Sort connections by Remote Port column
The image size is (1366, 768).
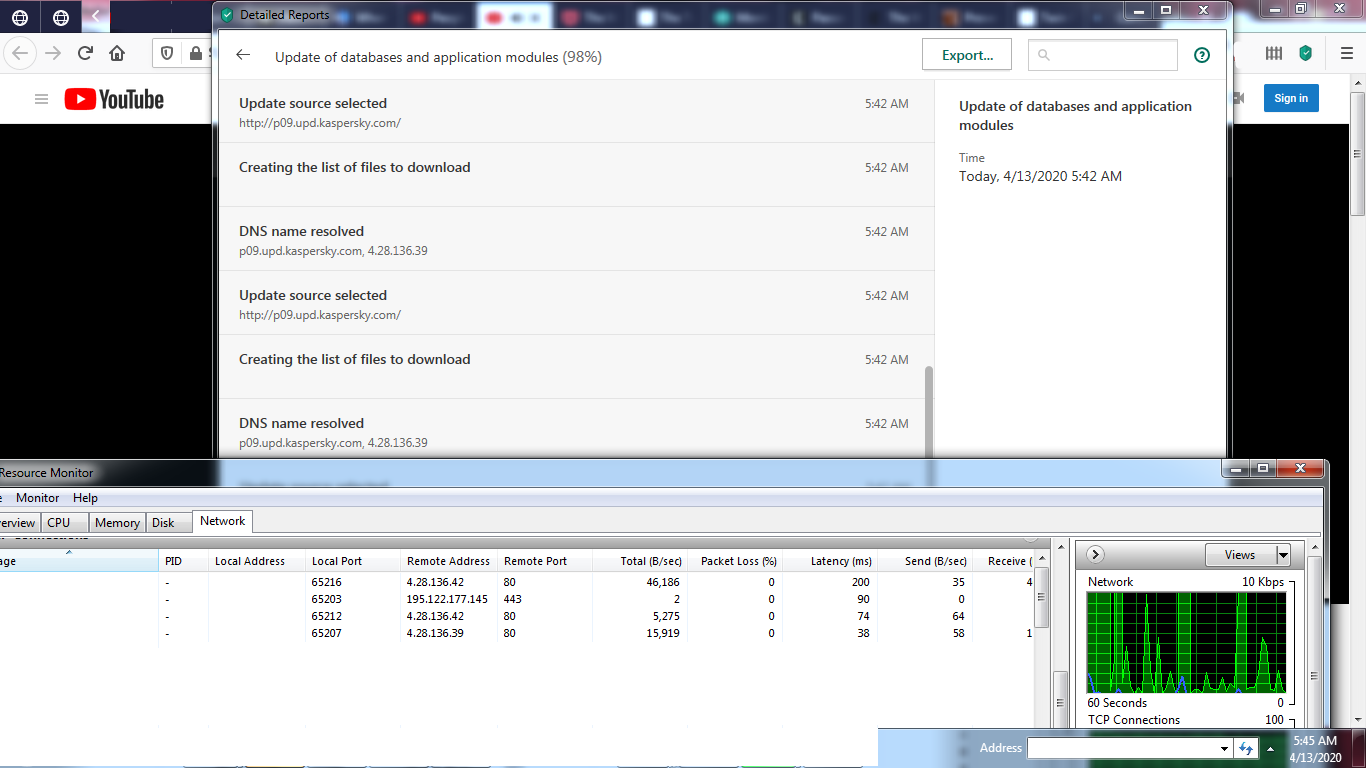pos(545,561)
